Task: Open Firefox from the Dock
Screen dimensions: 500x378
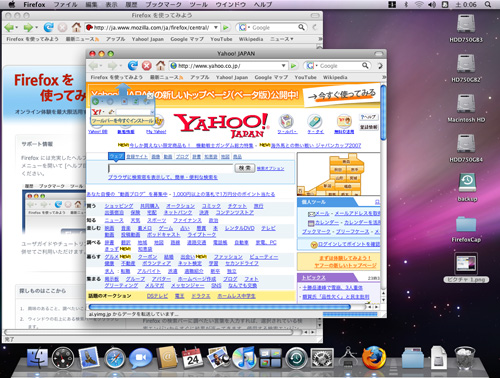Action: pos(374,358)
